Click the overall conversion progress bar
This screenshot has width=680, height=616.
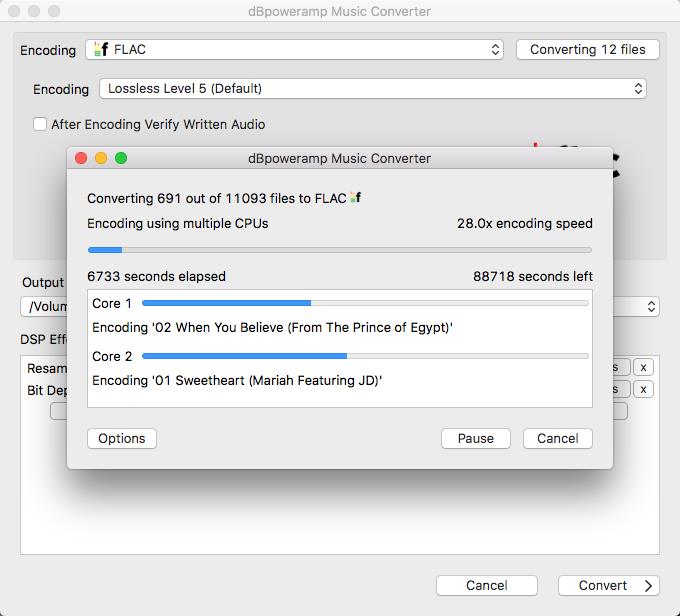(x=340, y=250)
